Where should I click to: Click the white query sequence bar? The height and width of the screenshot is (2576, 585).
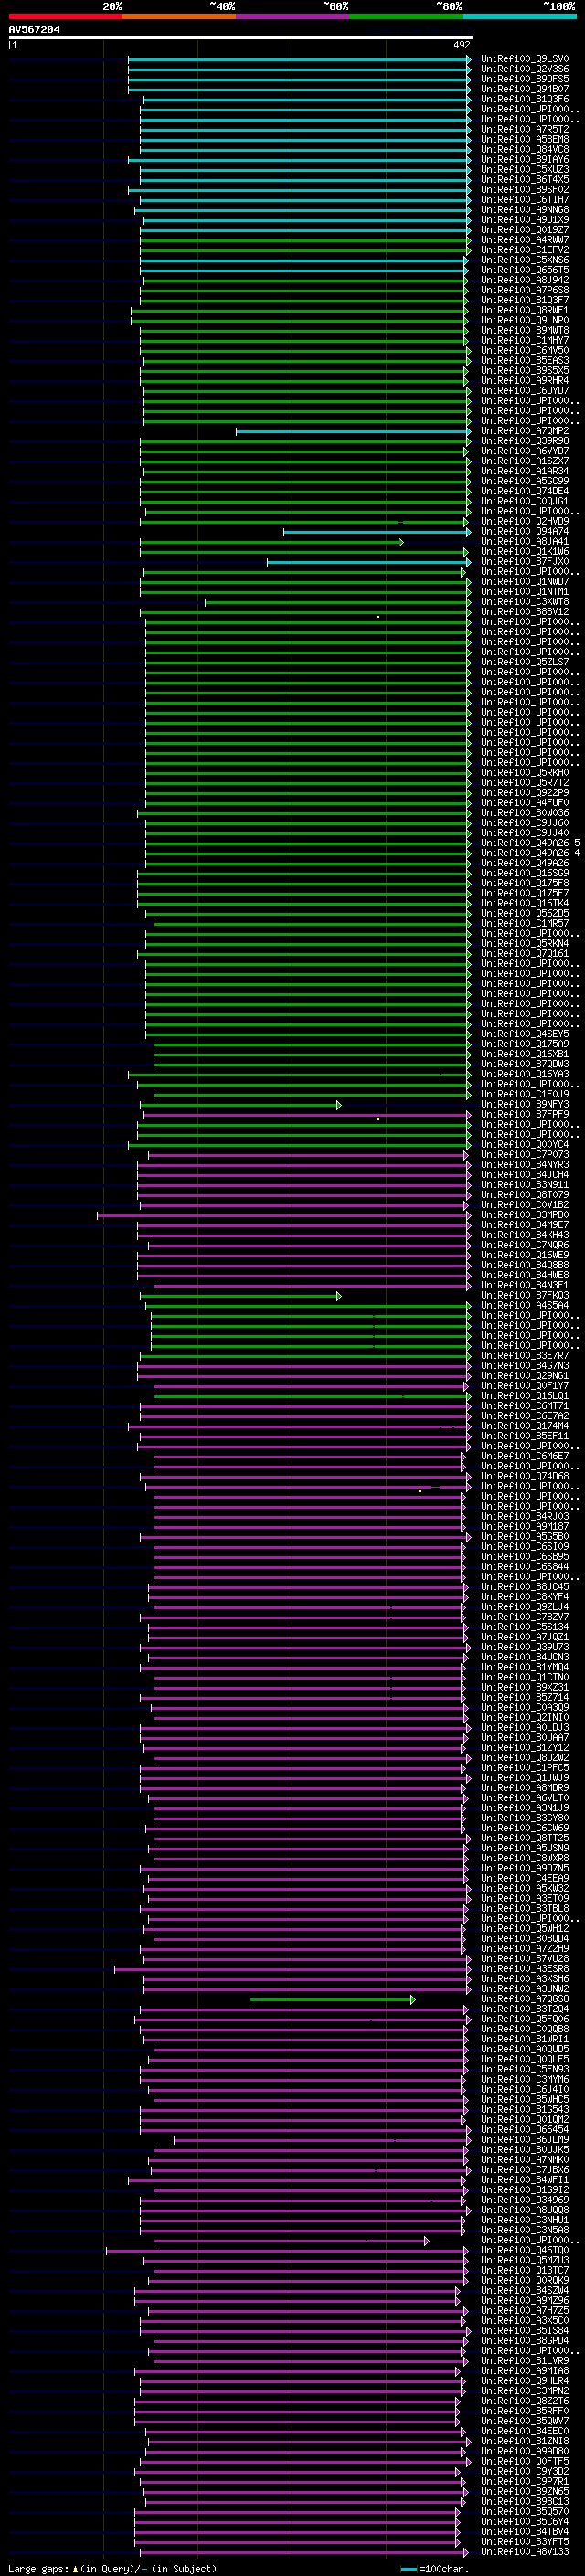241,37
